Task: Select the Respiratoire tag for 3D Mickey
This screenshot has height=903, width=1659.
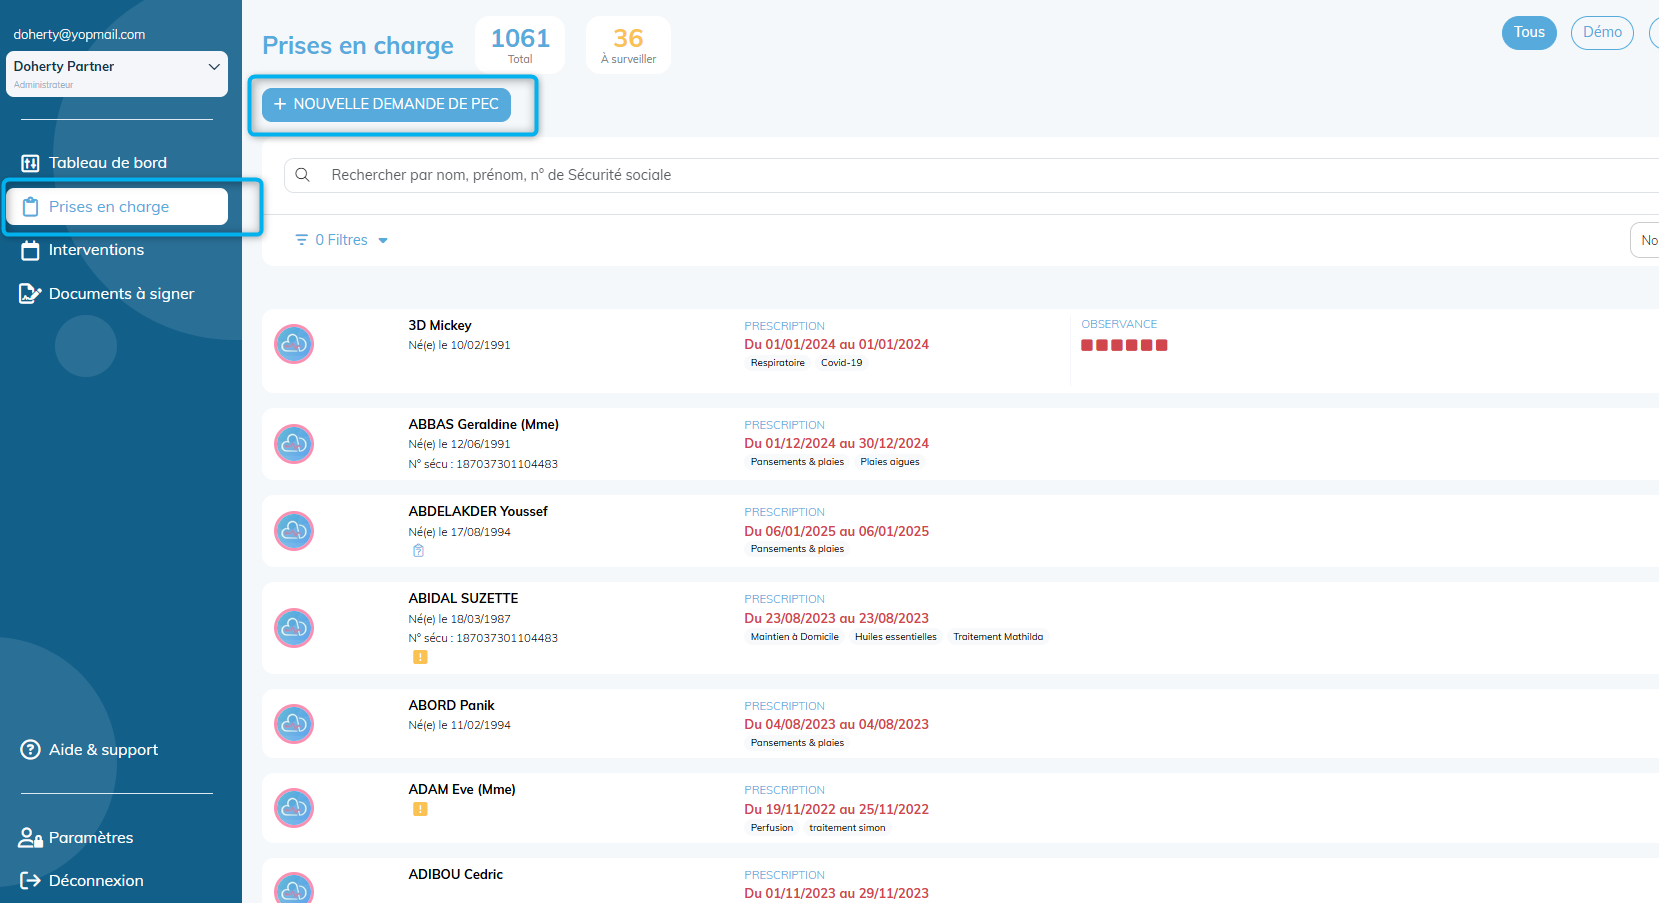Action: coord(778,363)
